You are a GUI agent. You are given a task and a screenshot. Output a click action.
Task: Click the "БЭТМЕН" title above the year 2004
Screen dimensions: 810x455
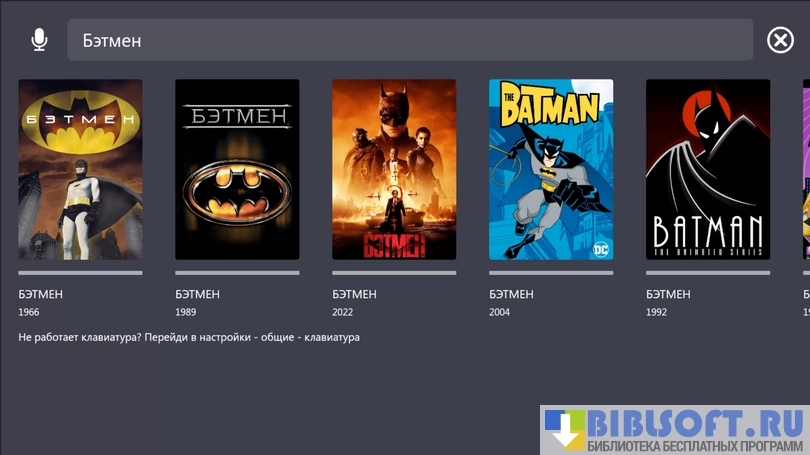[x=511, y=295]
